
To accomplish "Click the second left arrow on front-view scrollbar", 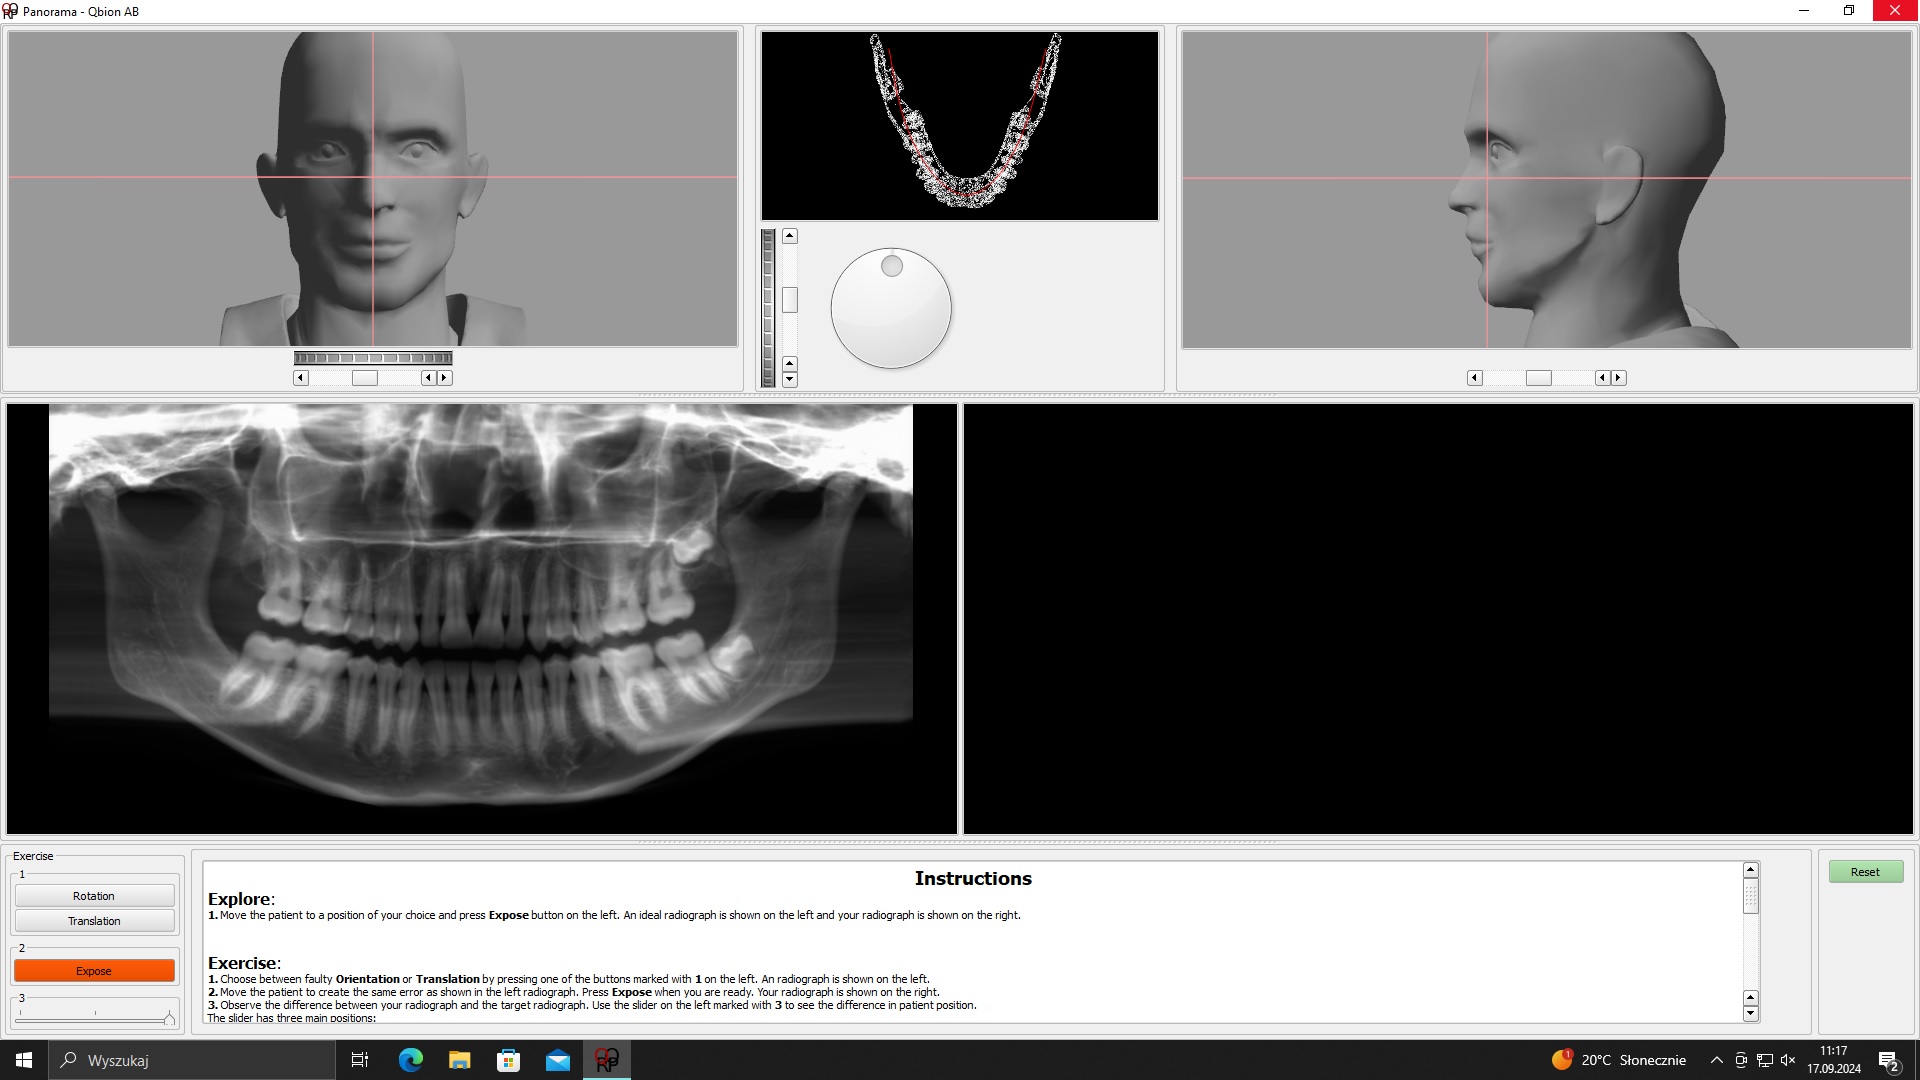I will (x=428, y=378).
